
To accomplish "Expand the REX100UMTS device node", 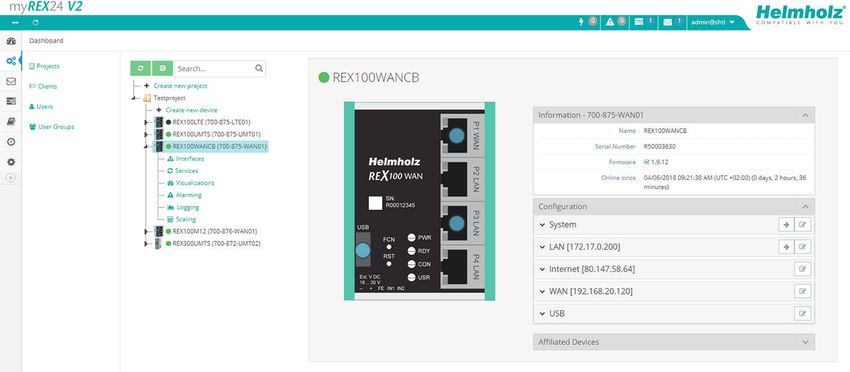I will [x=145, y=134].
